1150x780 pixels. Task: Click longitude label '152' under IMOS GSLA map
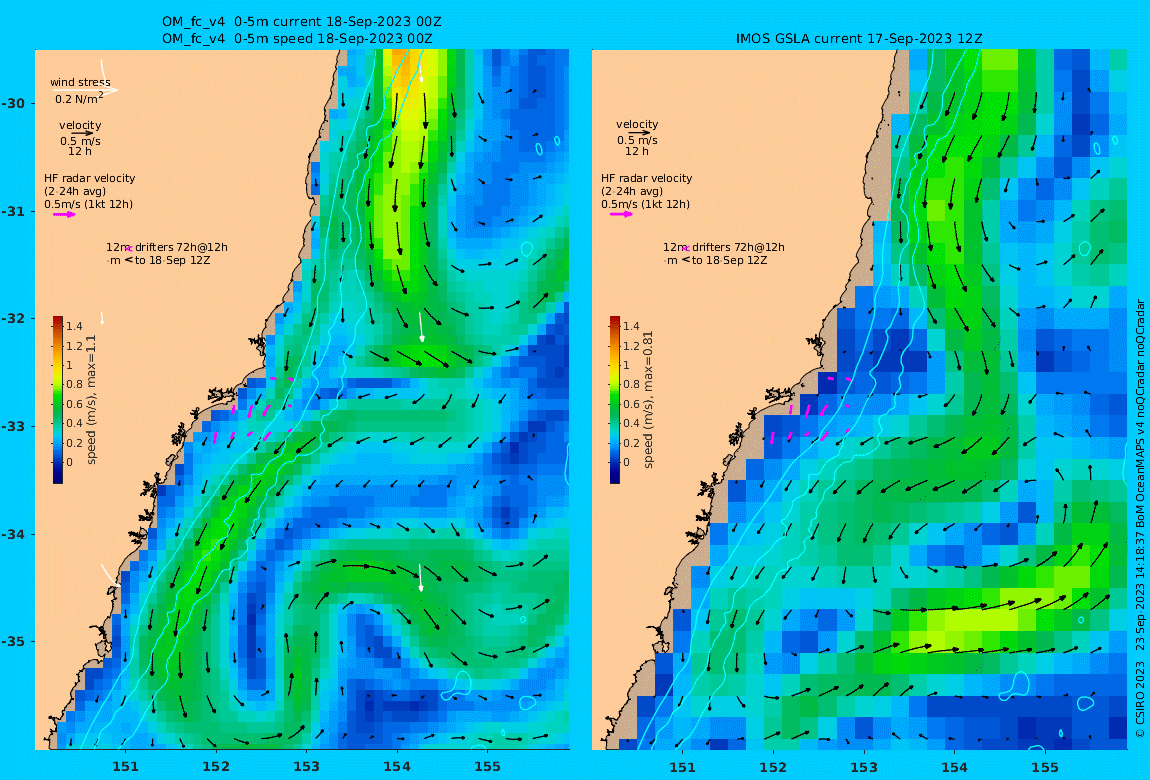pyautogui.click(x=773, y=767)
